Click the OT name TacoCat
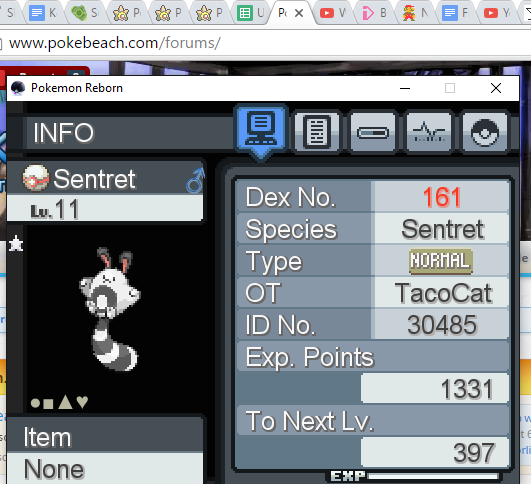The width and height of the screenshot is (531, 484). pos(443,293)
